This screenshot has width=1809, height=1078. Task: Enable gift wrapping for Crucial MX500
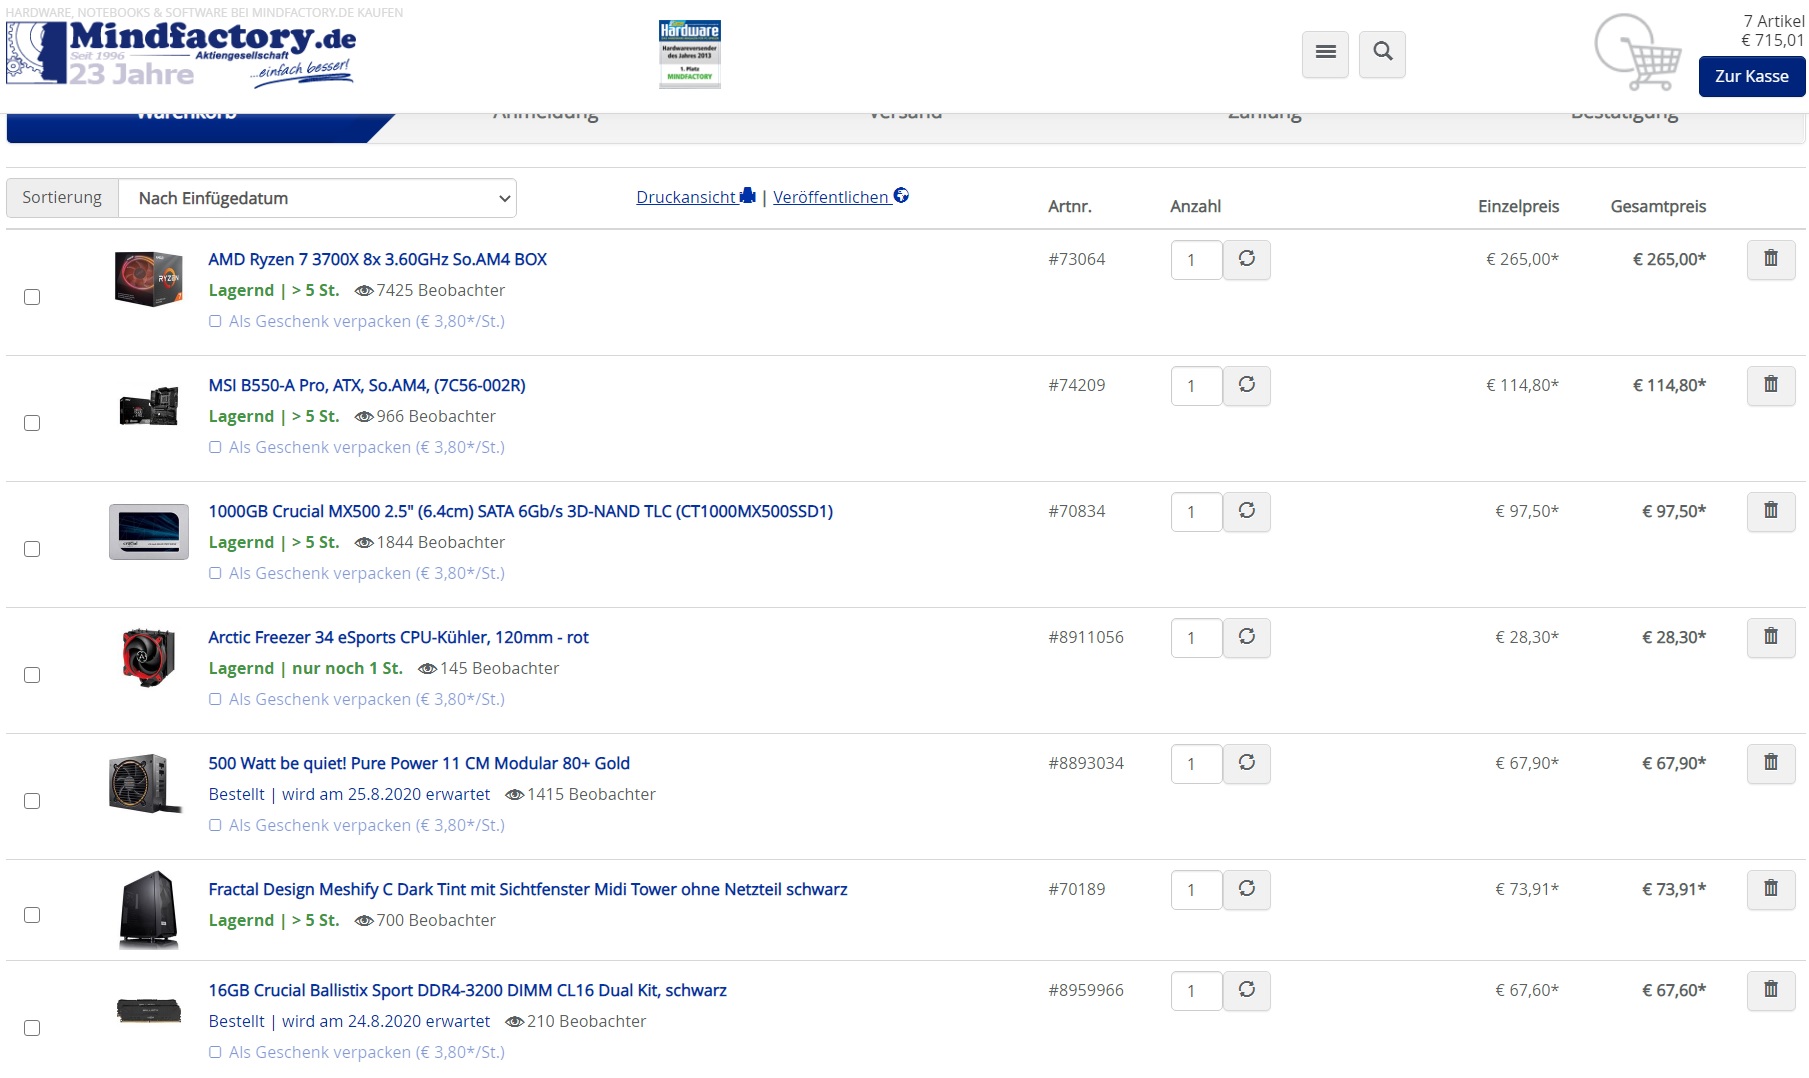tap(215, 573)
